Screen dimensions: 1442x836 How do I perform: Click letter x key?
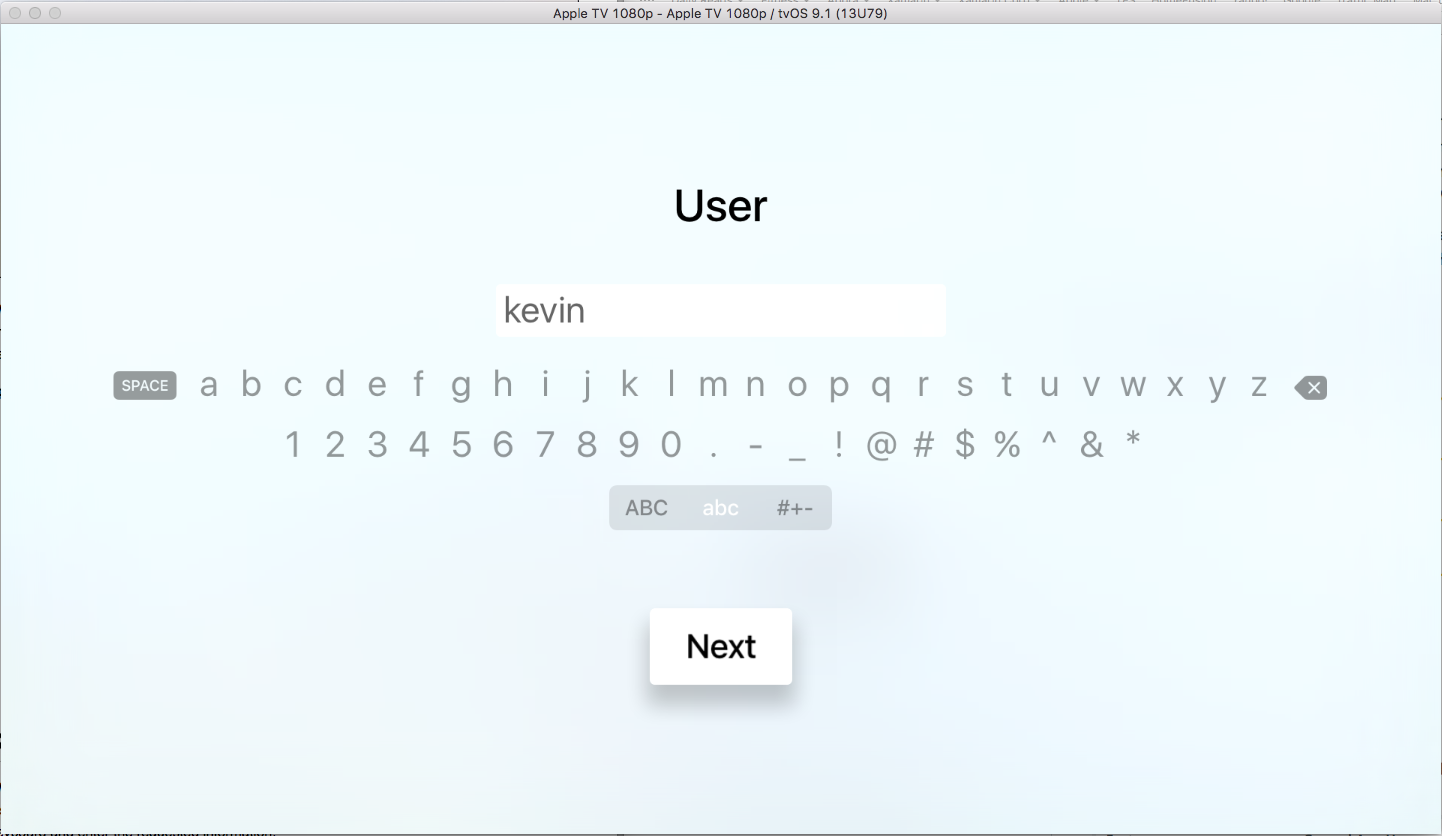(1175, 385)
